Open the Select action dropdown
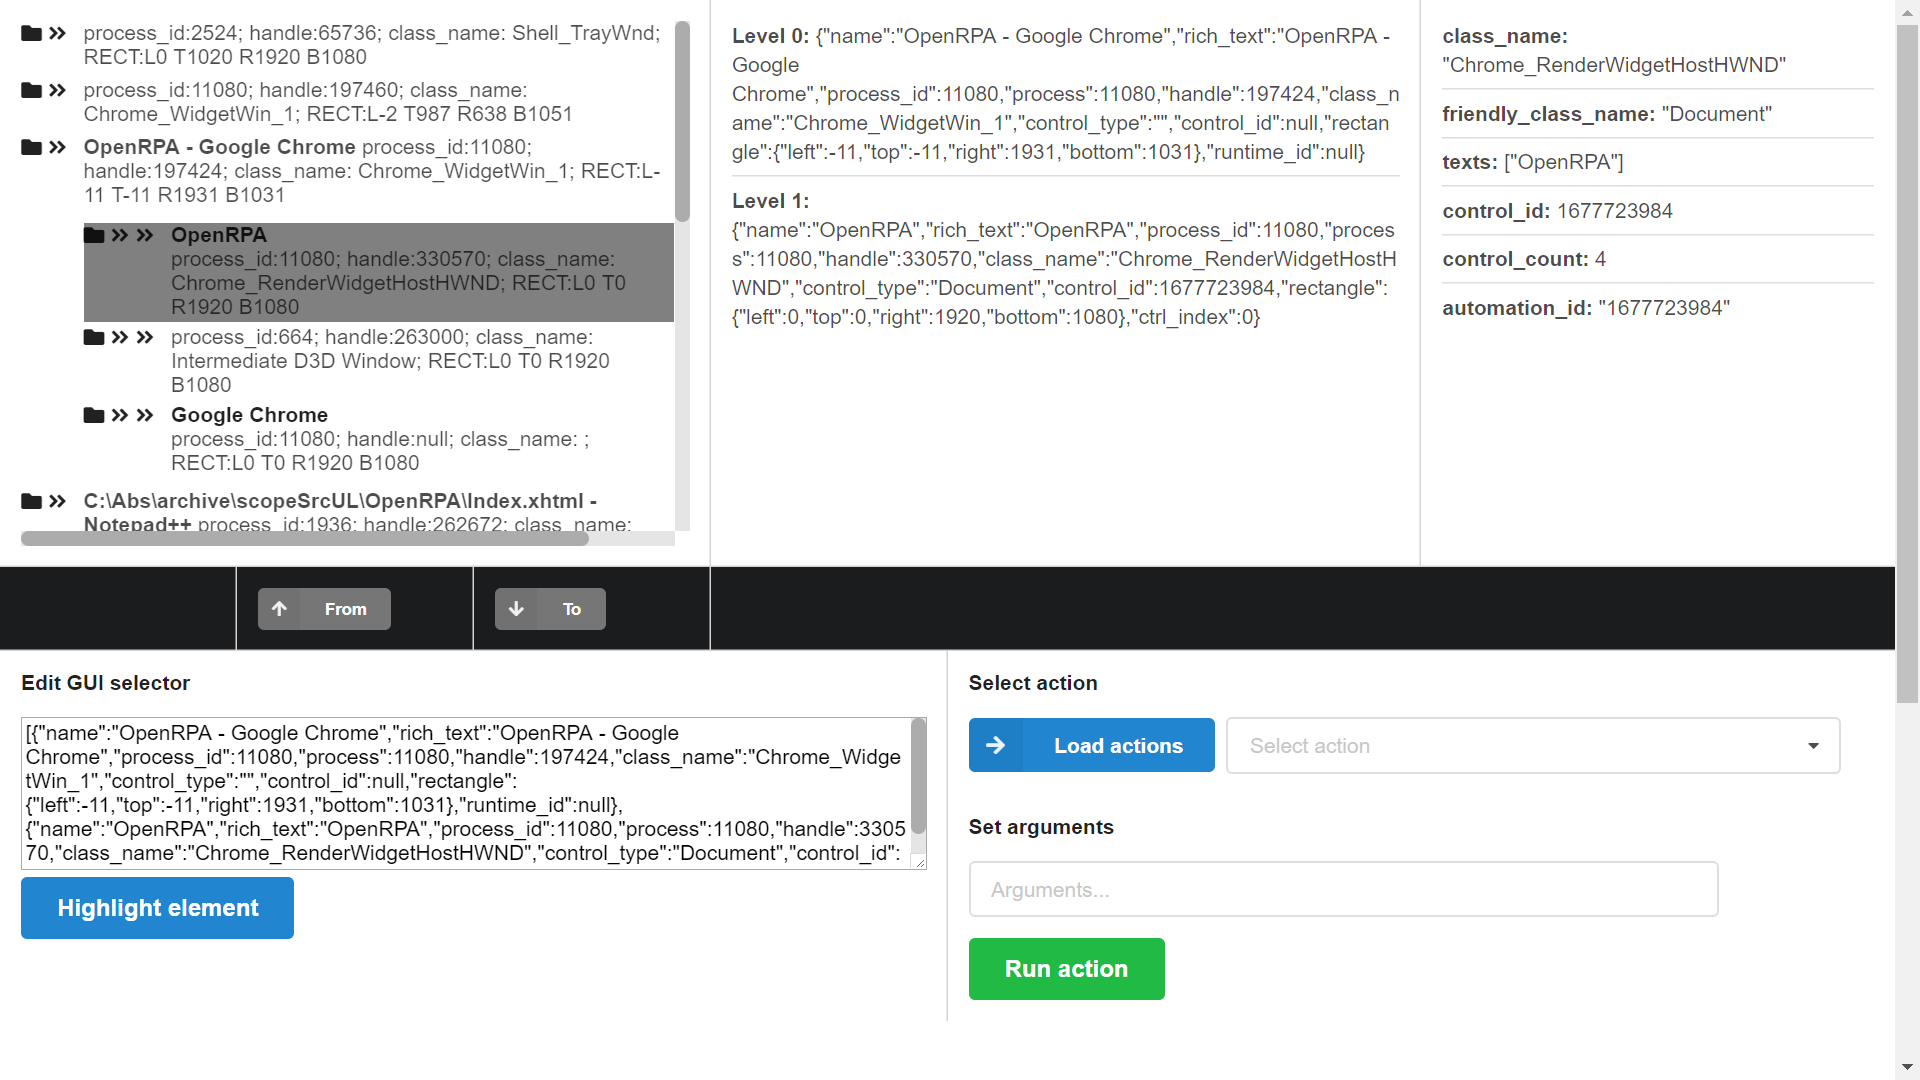 [x=1533, y=745]
